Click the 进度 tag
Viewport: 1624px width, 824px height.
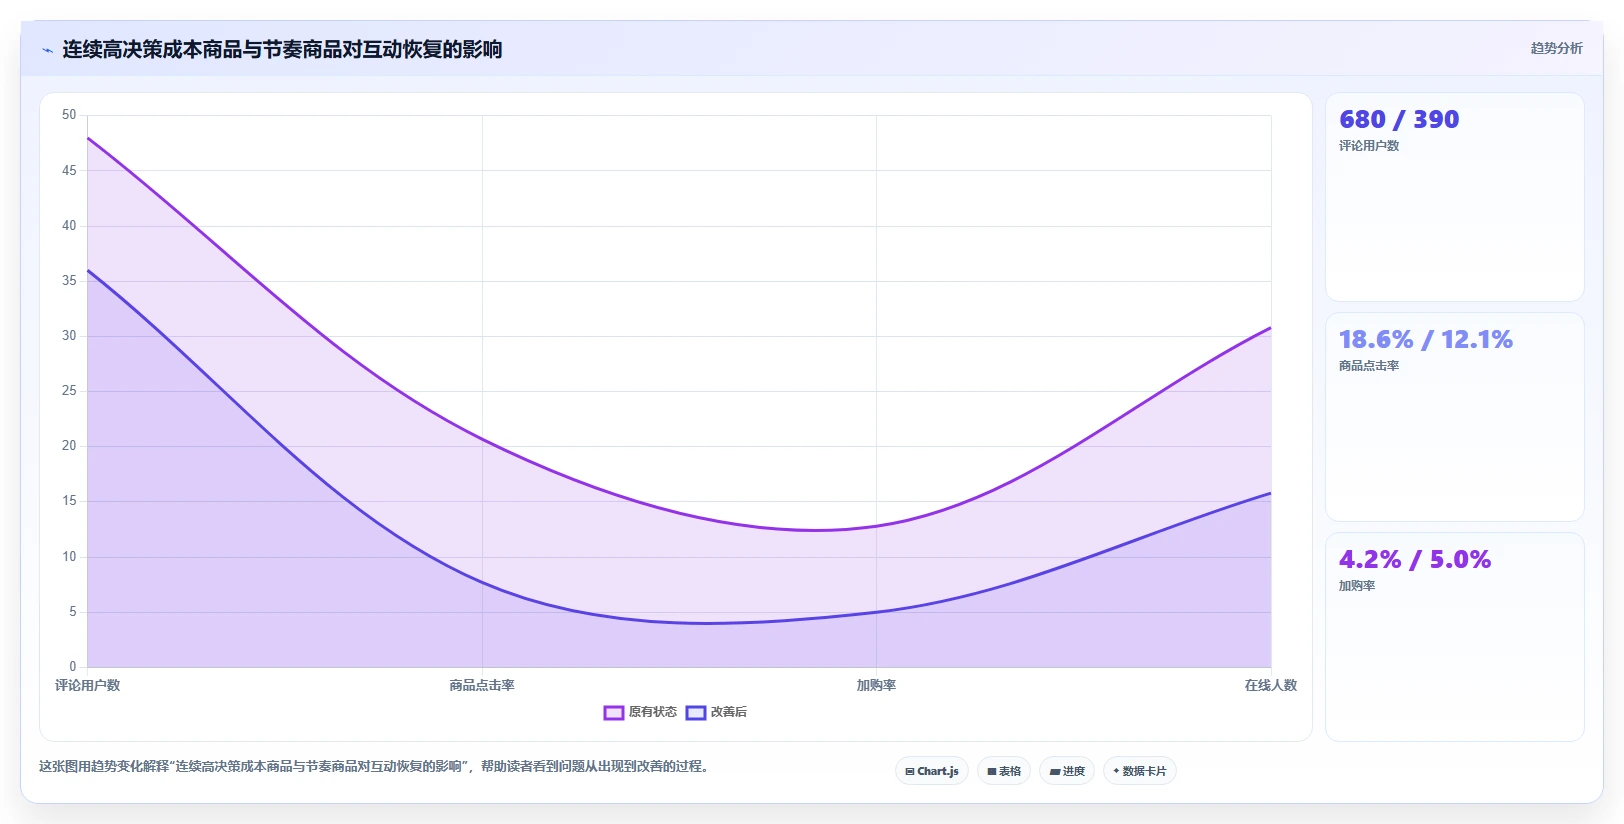tap(1067, 771)
